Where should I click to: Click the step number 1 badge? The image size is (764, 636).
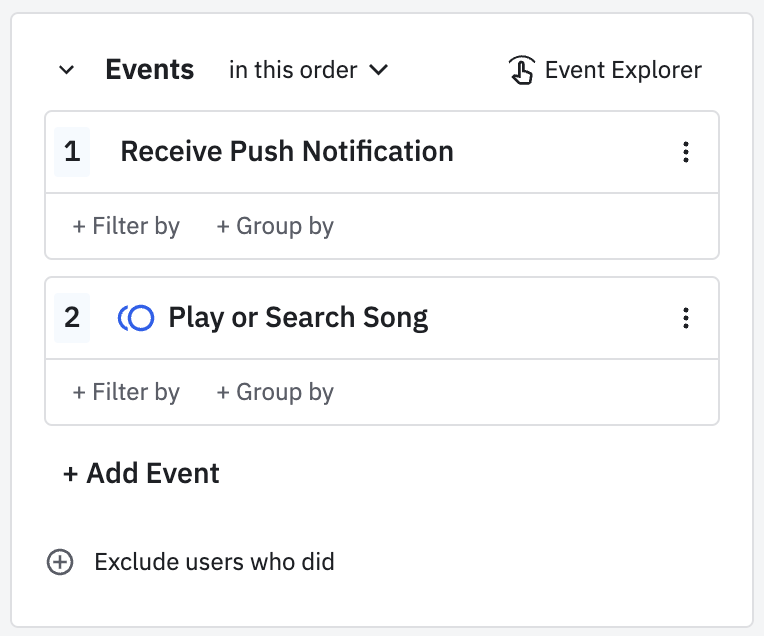(72, 152)
